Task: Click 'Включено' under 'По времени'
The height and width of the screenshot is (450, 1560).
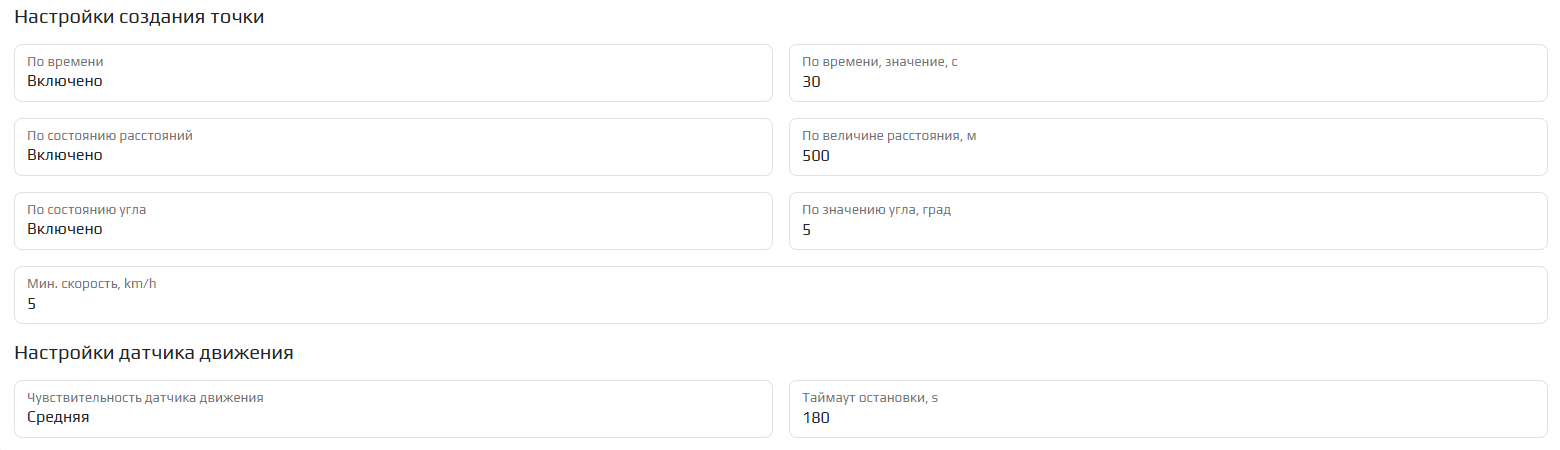Action: tap(65, 82)
